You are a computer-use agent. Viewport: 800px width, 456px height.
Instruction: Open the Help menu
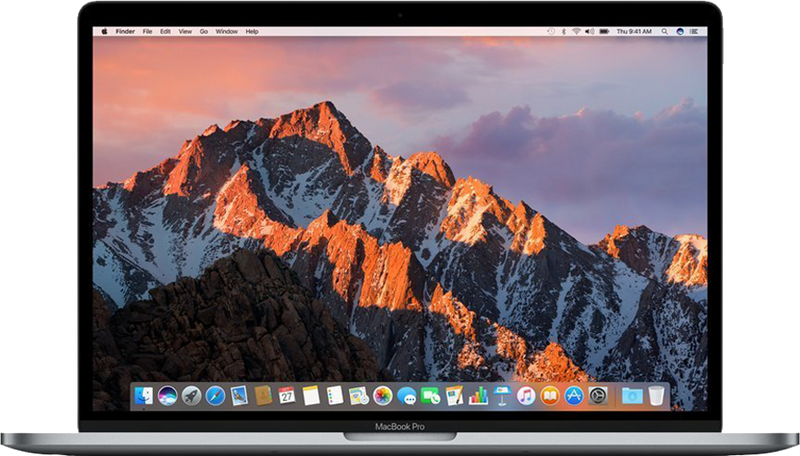pyautogui.click(x=252, y=31)
